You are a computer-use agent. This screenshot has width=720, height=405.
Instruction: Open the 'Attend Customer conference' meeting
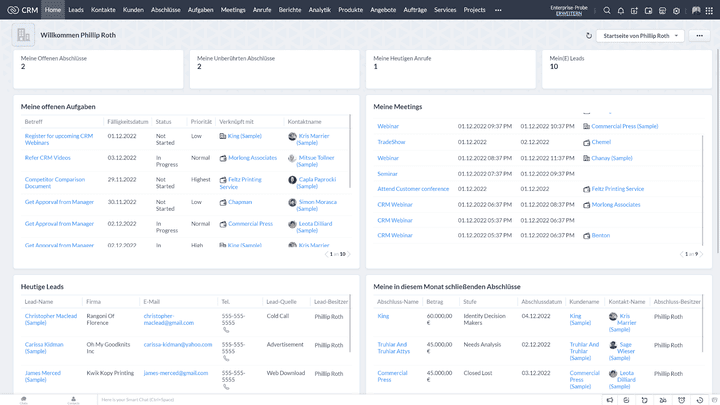click(x=413, y=189)
